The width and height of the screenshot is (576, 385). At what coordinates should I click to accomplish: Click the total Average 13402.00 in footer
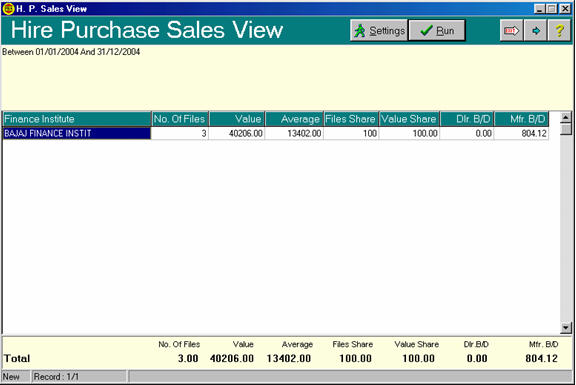coord(289,358)
